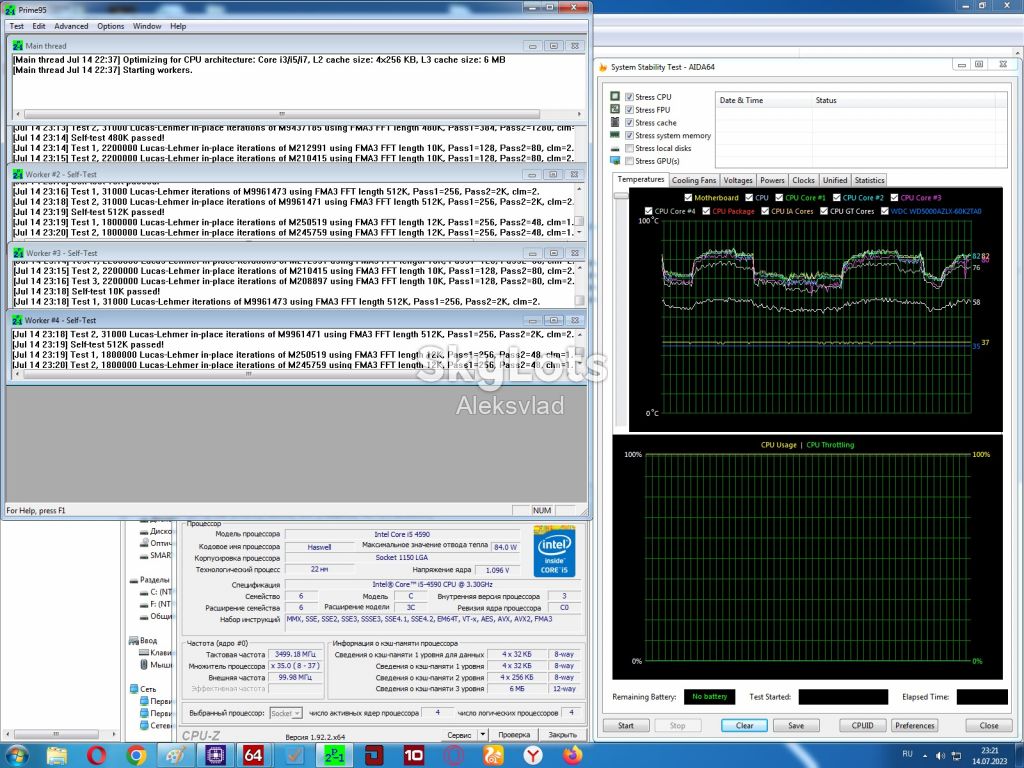Enable Stress local disks
This screenshot has width=1024, height=768.
(630, 148)
